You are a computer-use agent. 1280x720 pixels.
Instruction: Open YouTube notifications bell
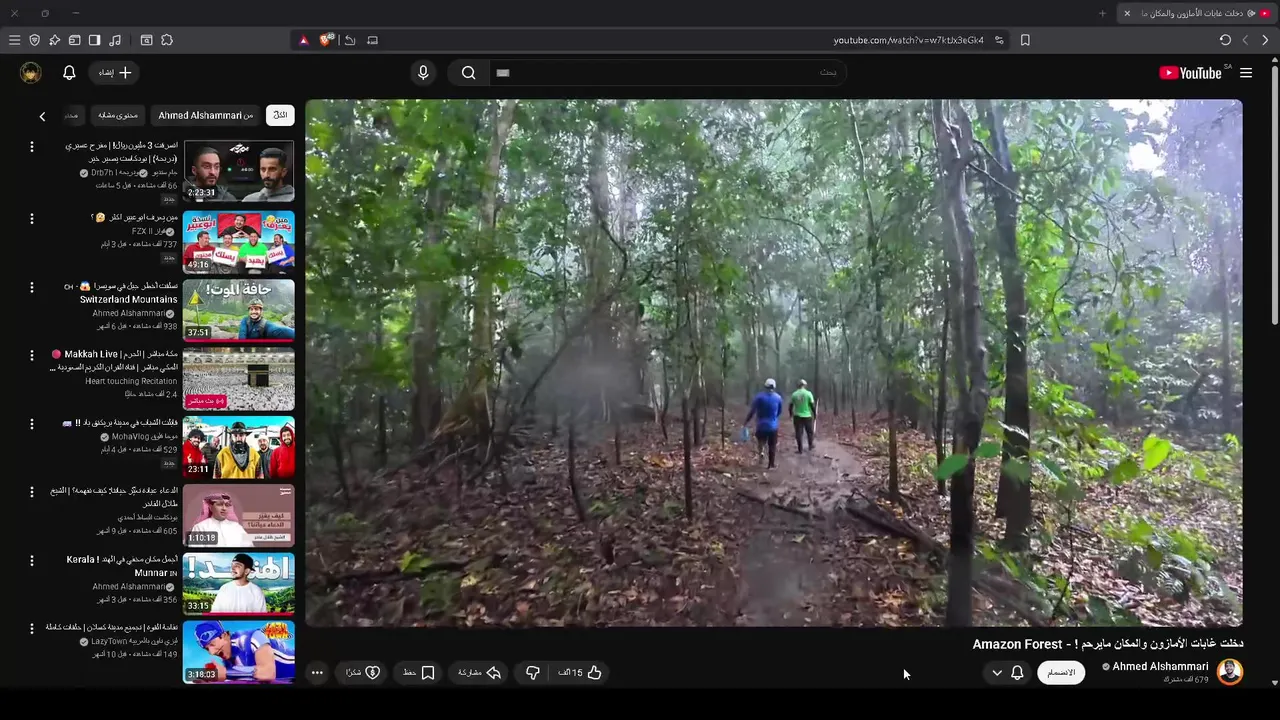coord(69,72)
